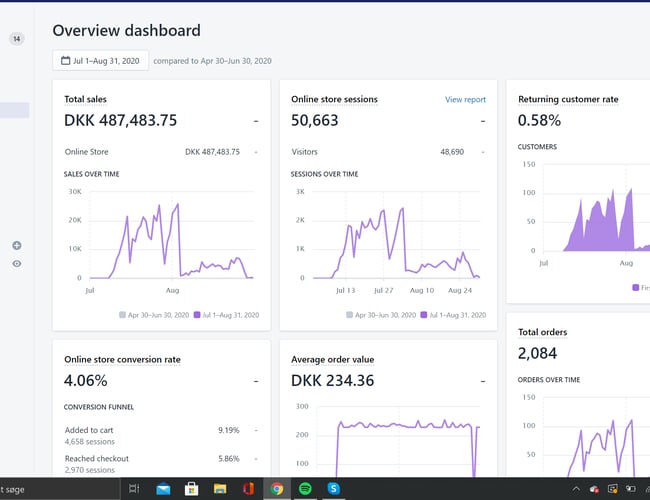The width and height of the screenshot is (650, 500).
Task: Open the Total sales report heading
Action: 85,100
